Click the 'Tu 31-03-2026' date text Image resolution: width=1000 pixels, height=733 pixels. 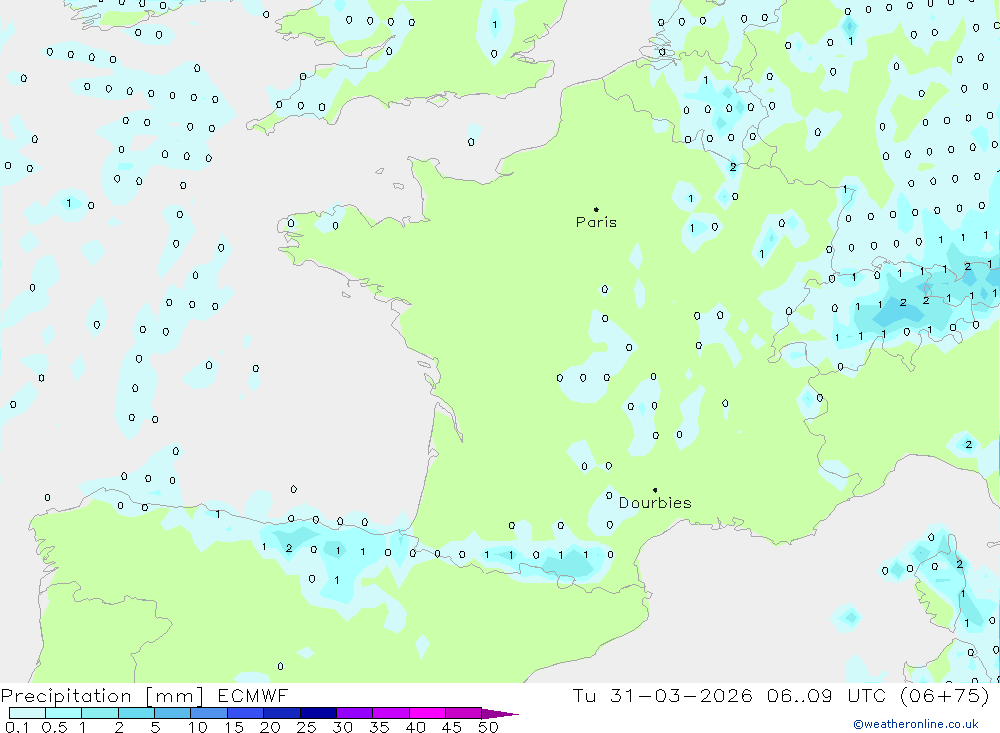(662, 695)
